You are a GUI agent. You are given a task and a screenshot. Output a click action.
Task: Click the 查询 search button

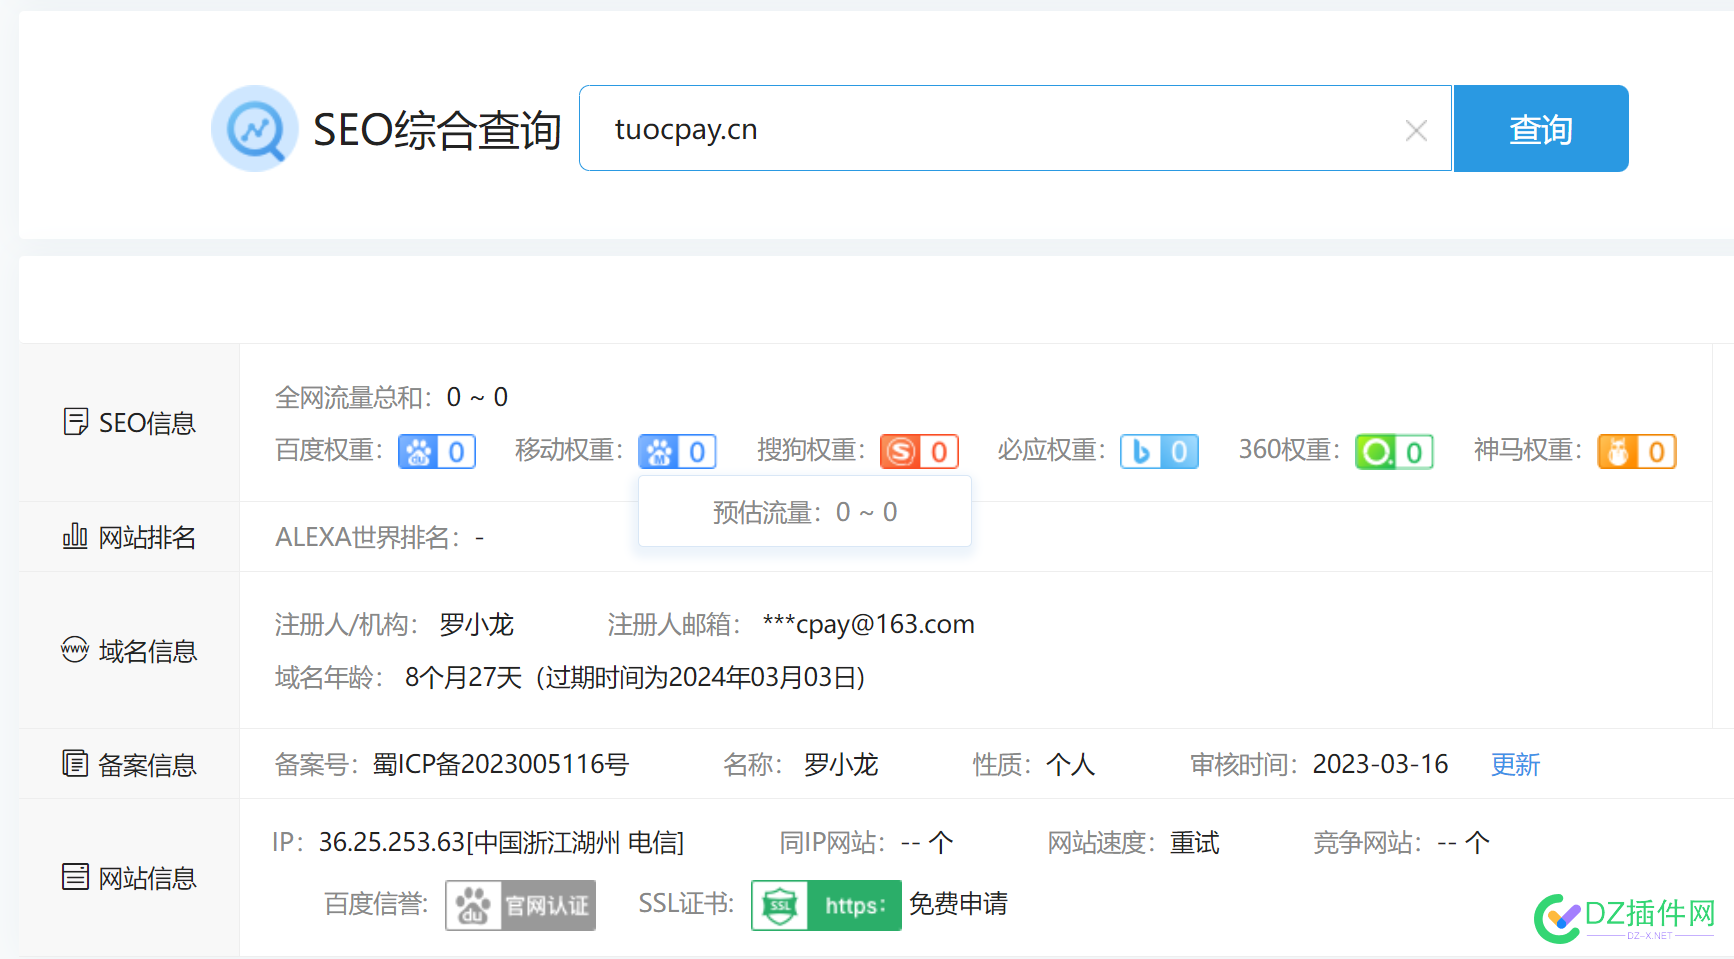click(x=1541, y=129)
